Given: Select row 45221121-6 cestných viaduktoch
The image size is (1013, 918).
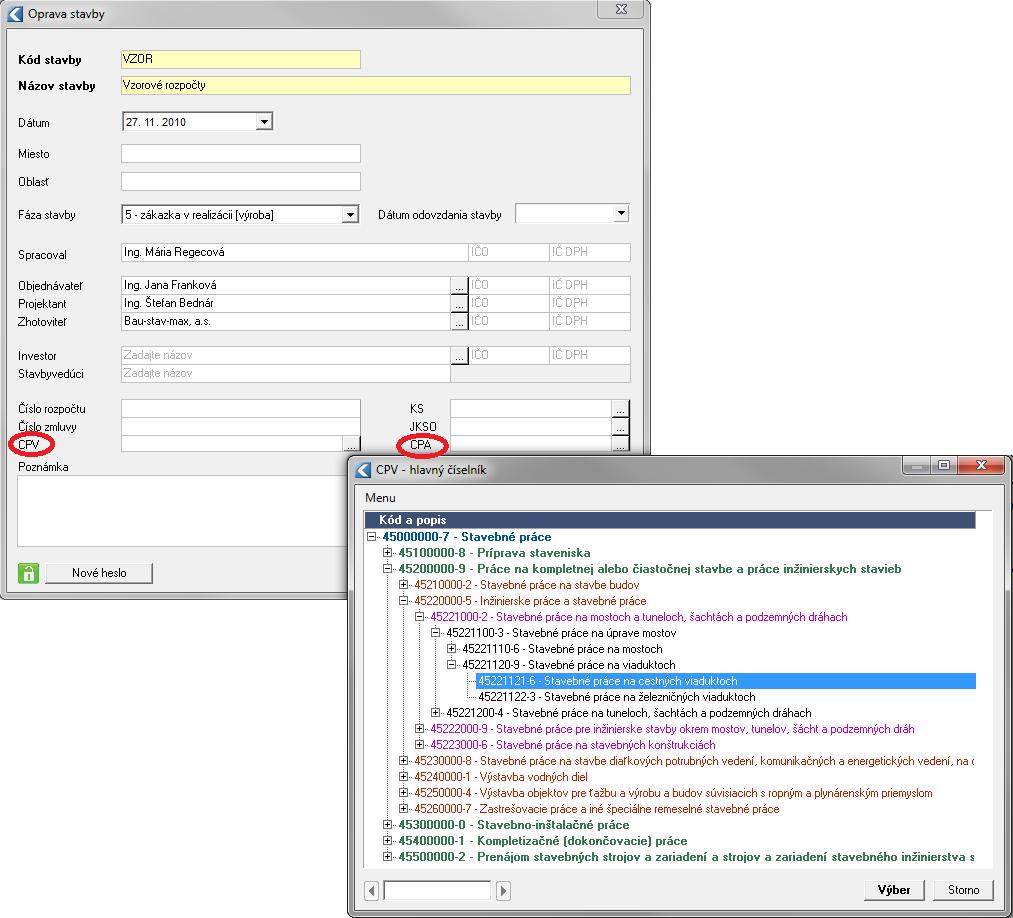Looking at the screenshot, I should 726,681.
